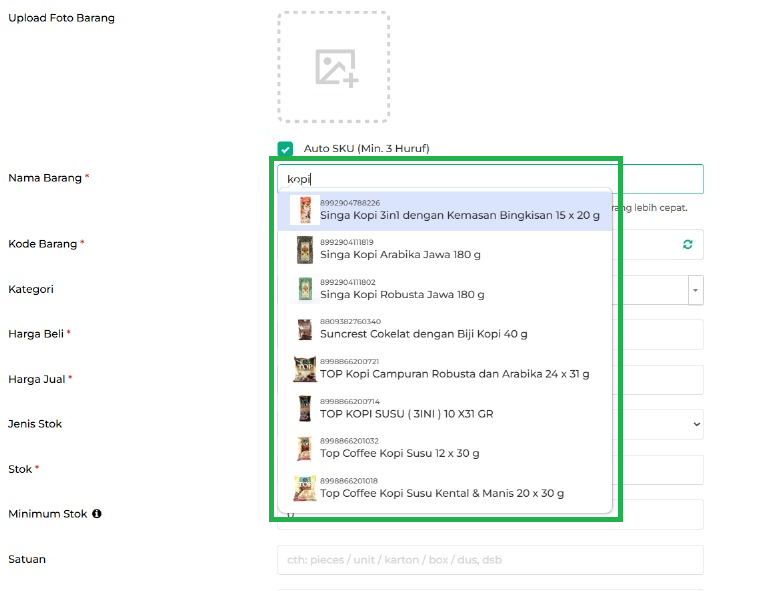This screenshot has height=591, width=770.
Task: Click Singa Kopi Robusta product thumbnail
Action: (x=305, y=289)
